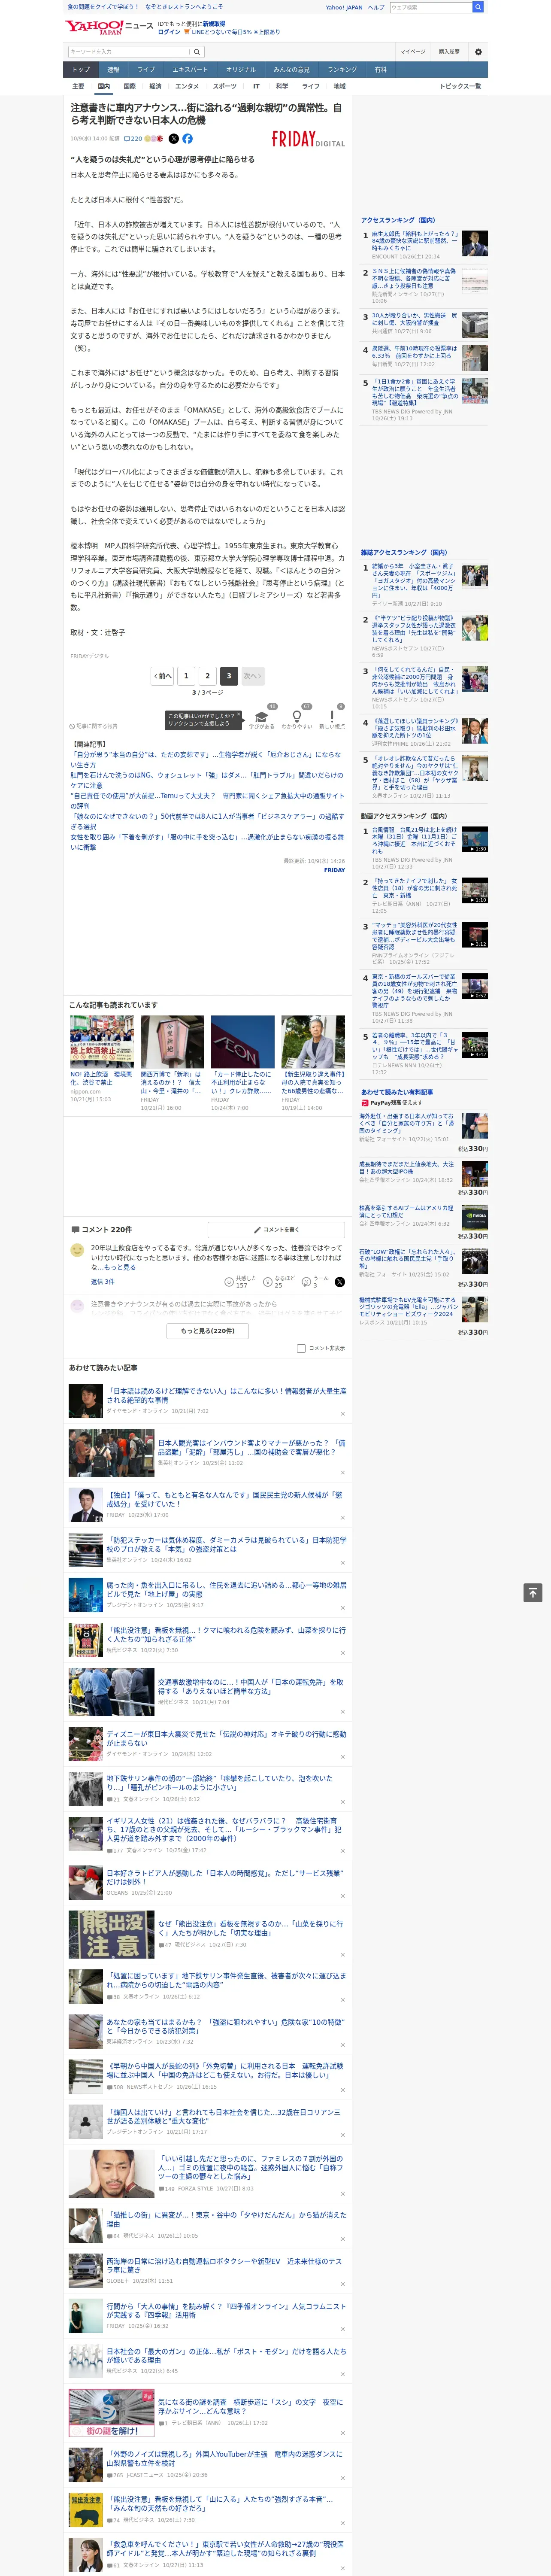Viewport: 551px width, 2576px height.
Task: Click the FRIDAY DIGITAL logo
Action: pos(308,140)
